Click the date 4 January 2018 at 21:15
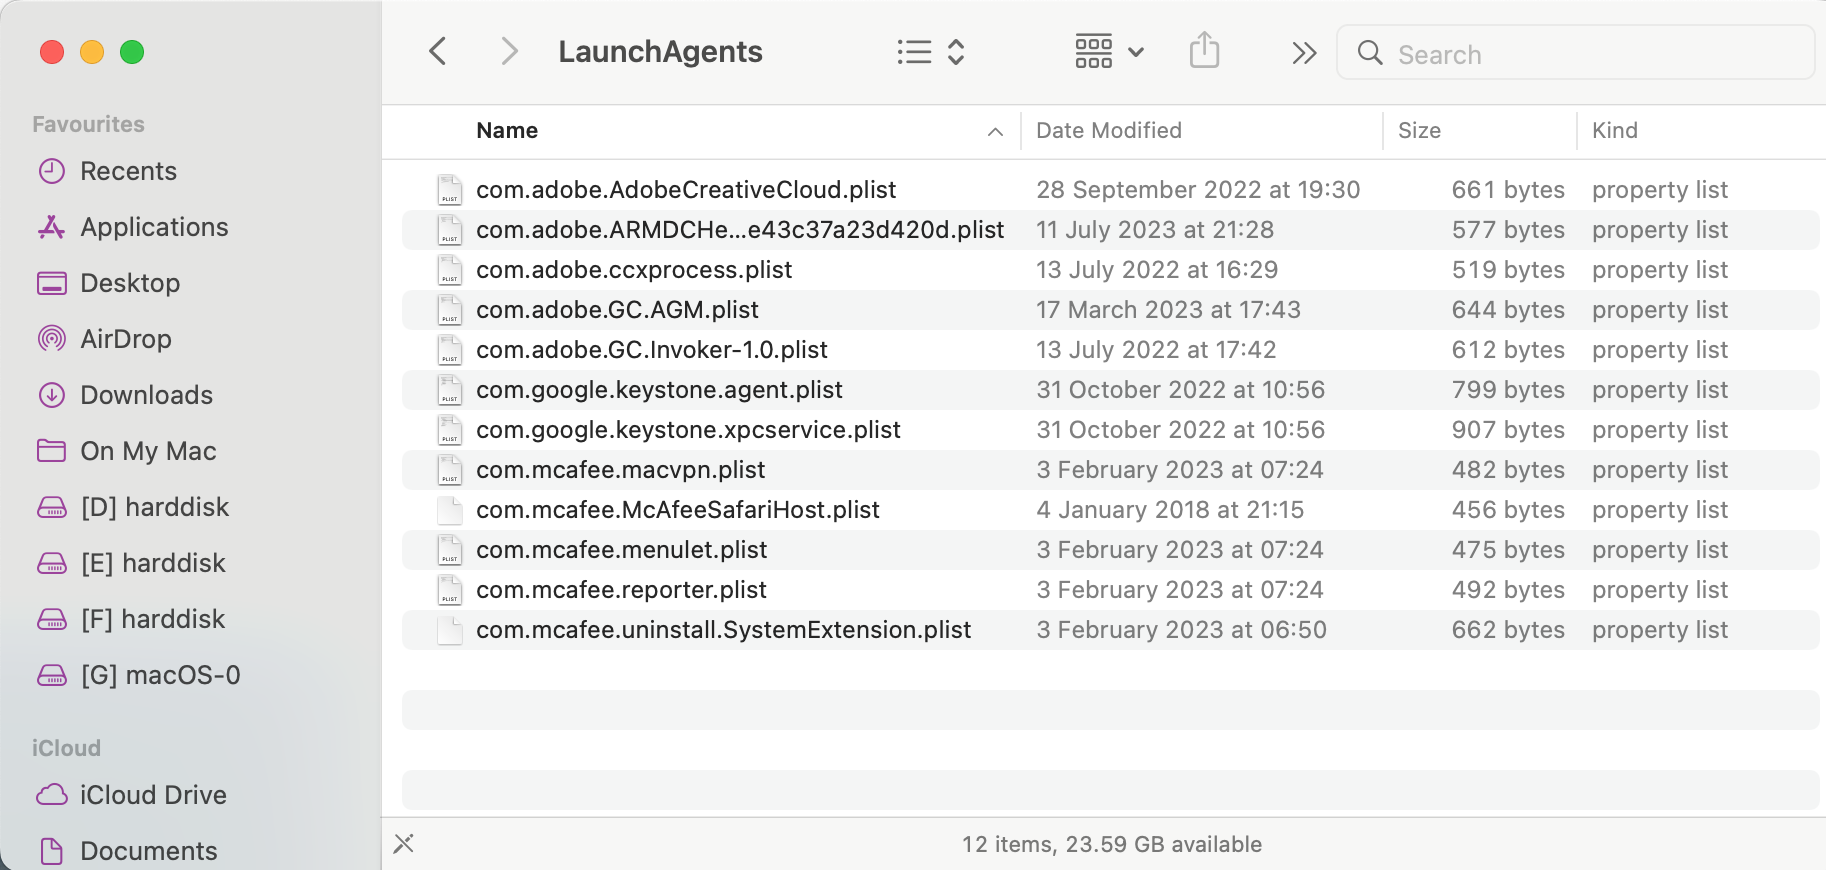1826x870 pixels. tap(1170, 510)
